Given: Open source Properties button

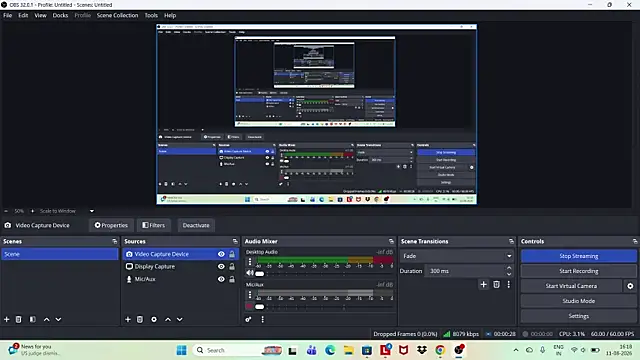Looking at the screenshot, I should [111, 225].
